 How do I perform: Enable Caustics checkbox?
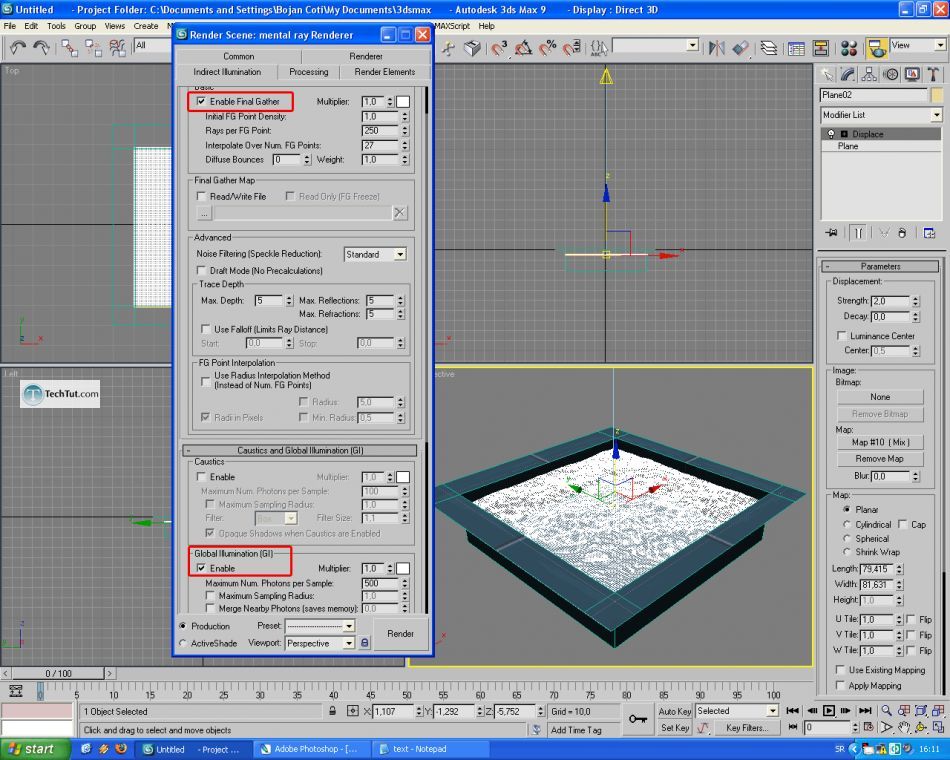[201, 476]
